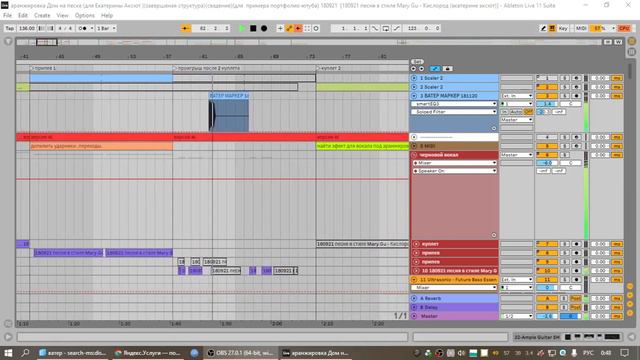
Task: Click the W optimize arrangement width button
Action: pos(618,42)
